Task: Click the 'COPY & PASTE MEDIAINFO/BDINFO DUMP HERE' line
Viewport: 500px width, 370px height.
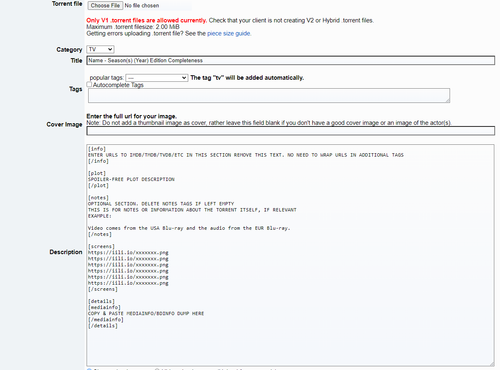Action: [x=146, y=313]
